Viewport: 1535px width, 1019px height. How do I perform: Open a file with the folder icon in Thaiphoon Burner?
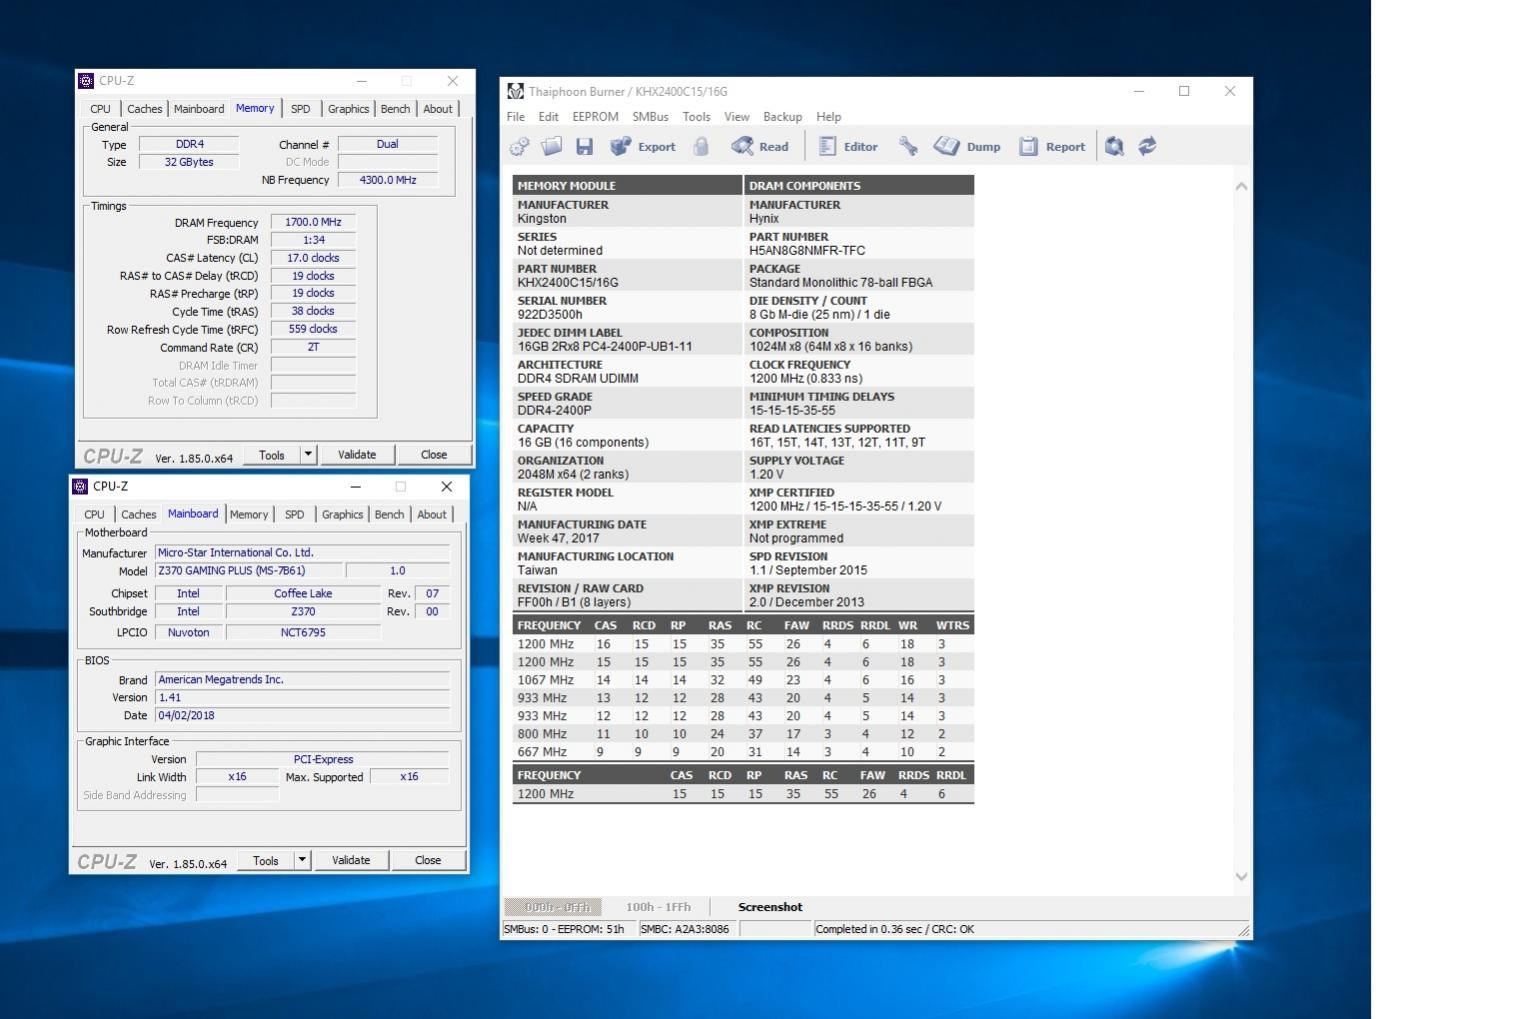point(552,147)
